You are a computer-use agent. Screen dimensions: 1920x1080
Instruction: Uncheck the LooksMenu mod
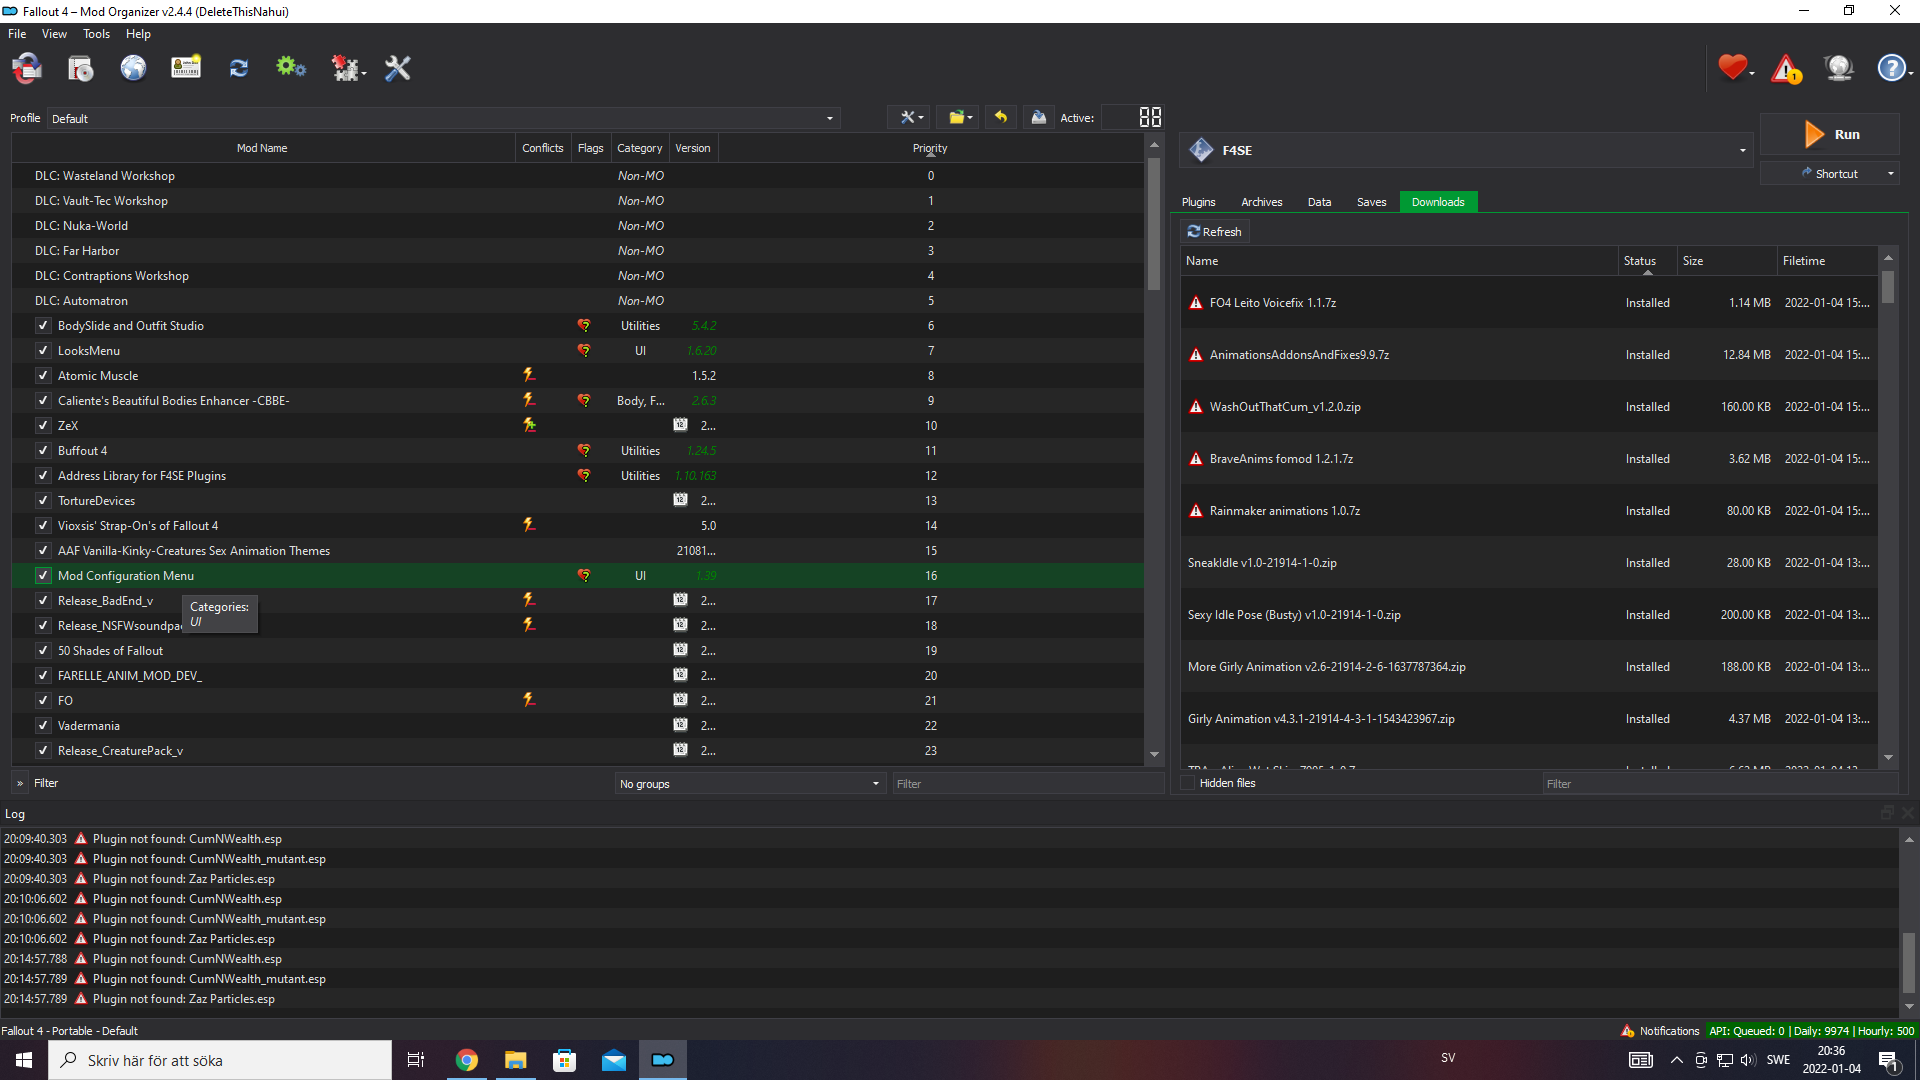point(43,350)
